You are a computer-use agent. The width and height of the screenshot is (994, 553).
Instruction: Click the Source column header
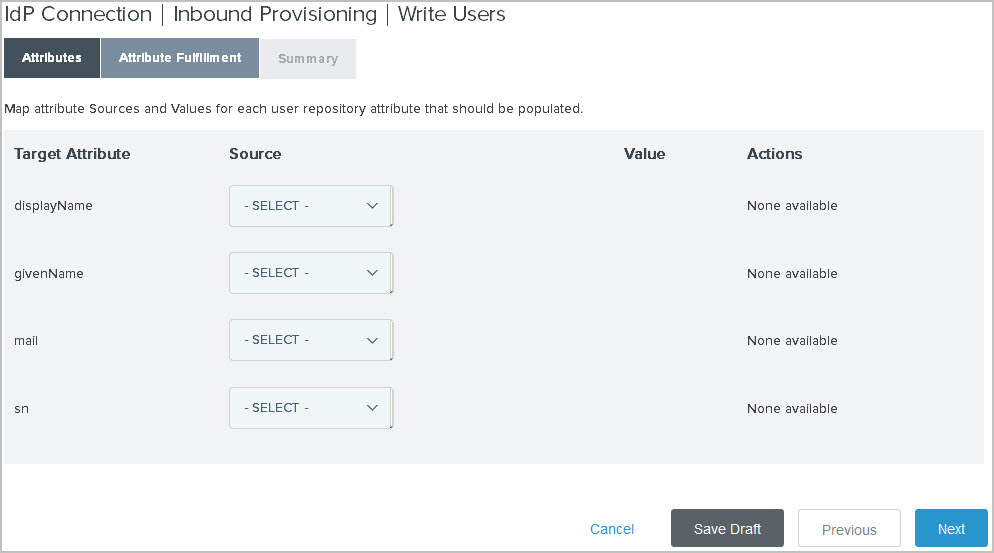tap(255, 154)
